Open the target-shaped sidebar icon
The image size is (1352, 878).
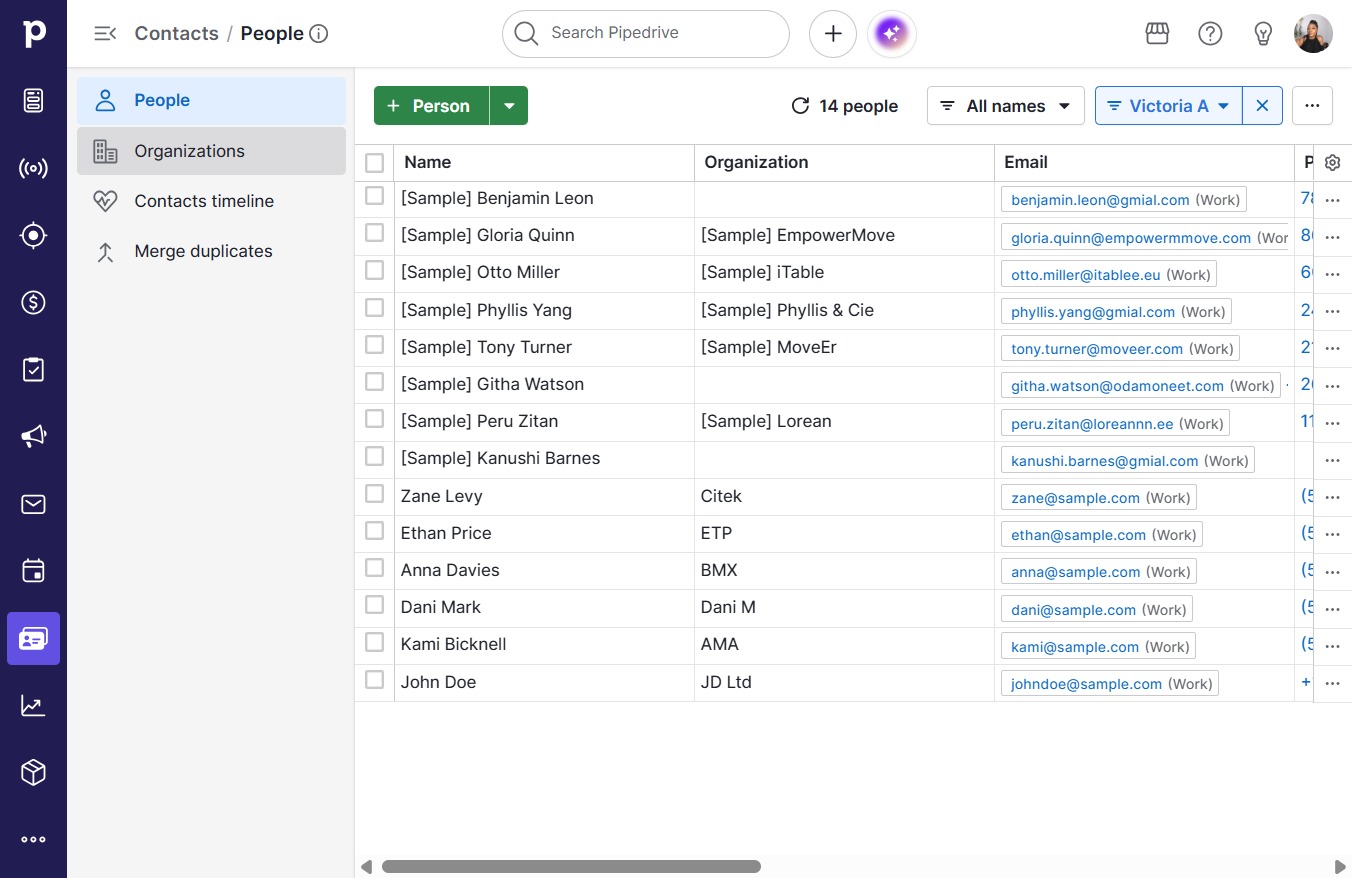(x=33, y=235)
